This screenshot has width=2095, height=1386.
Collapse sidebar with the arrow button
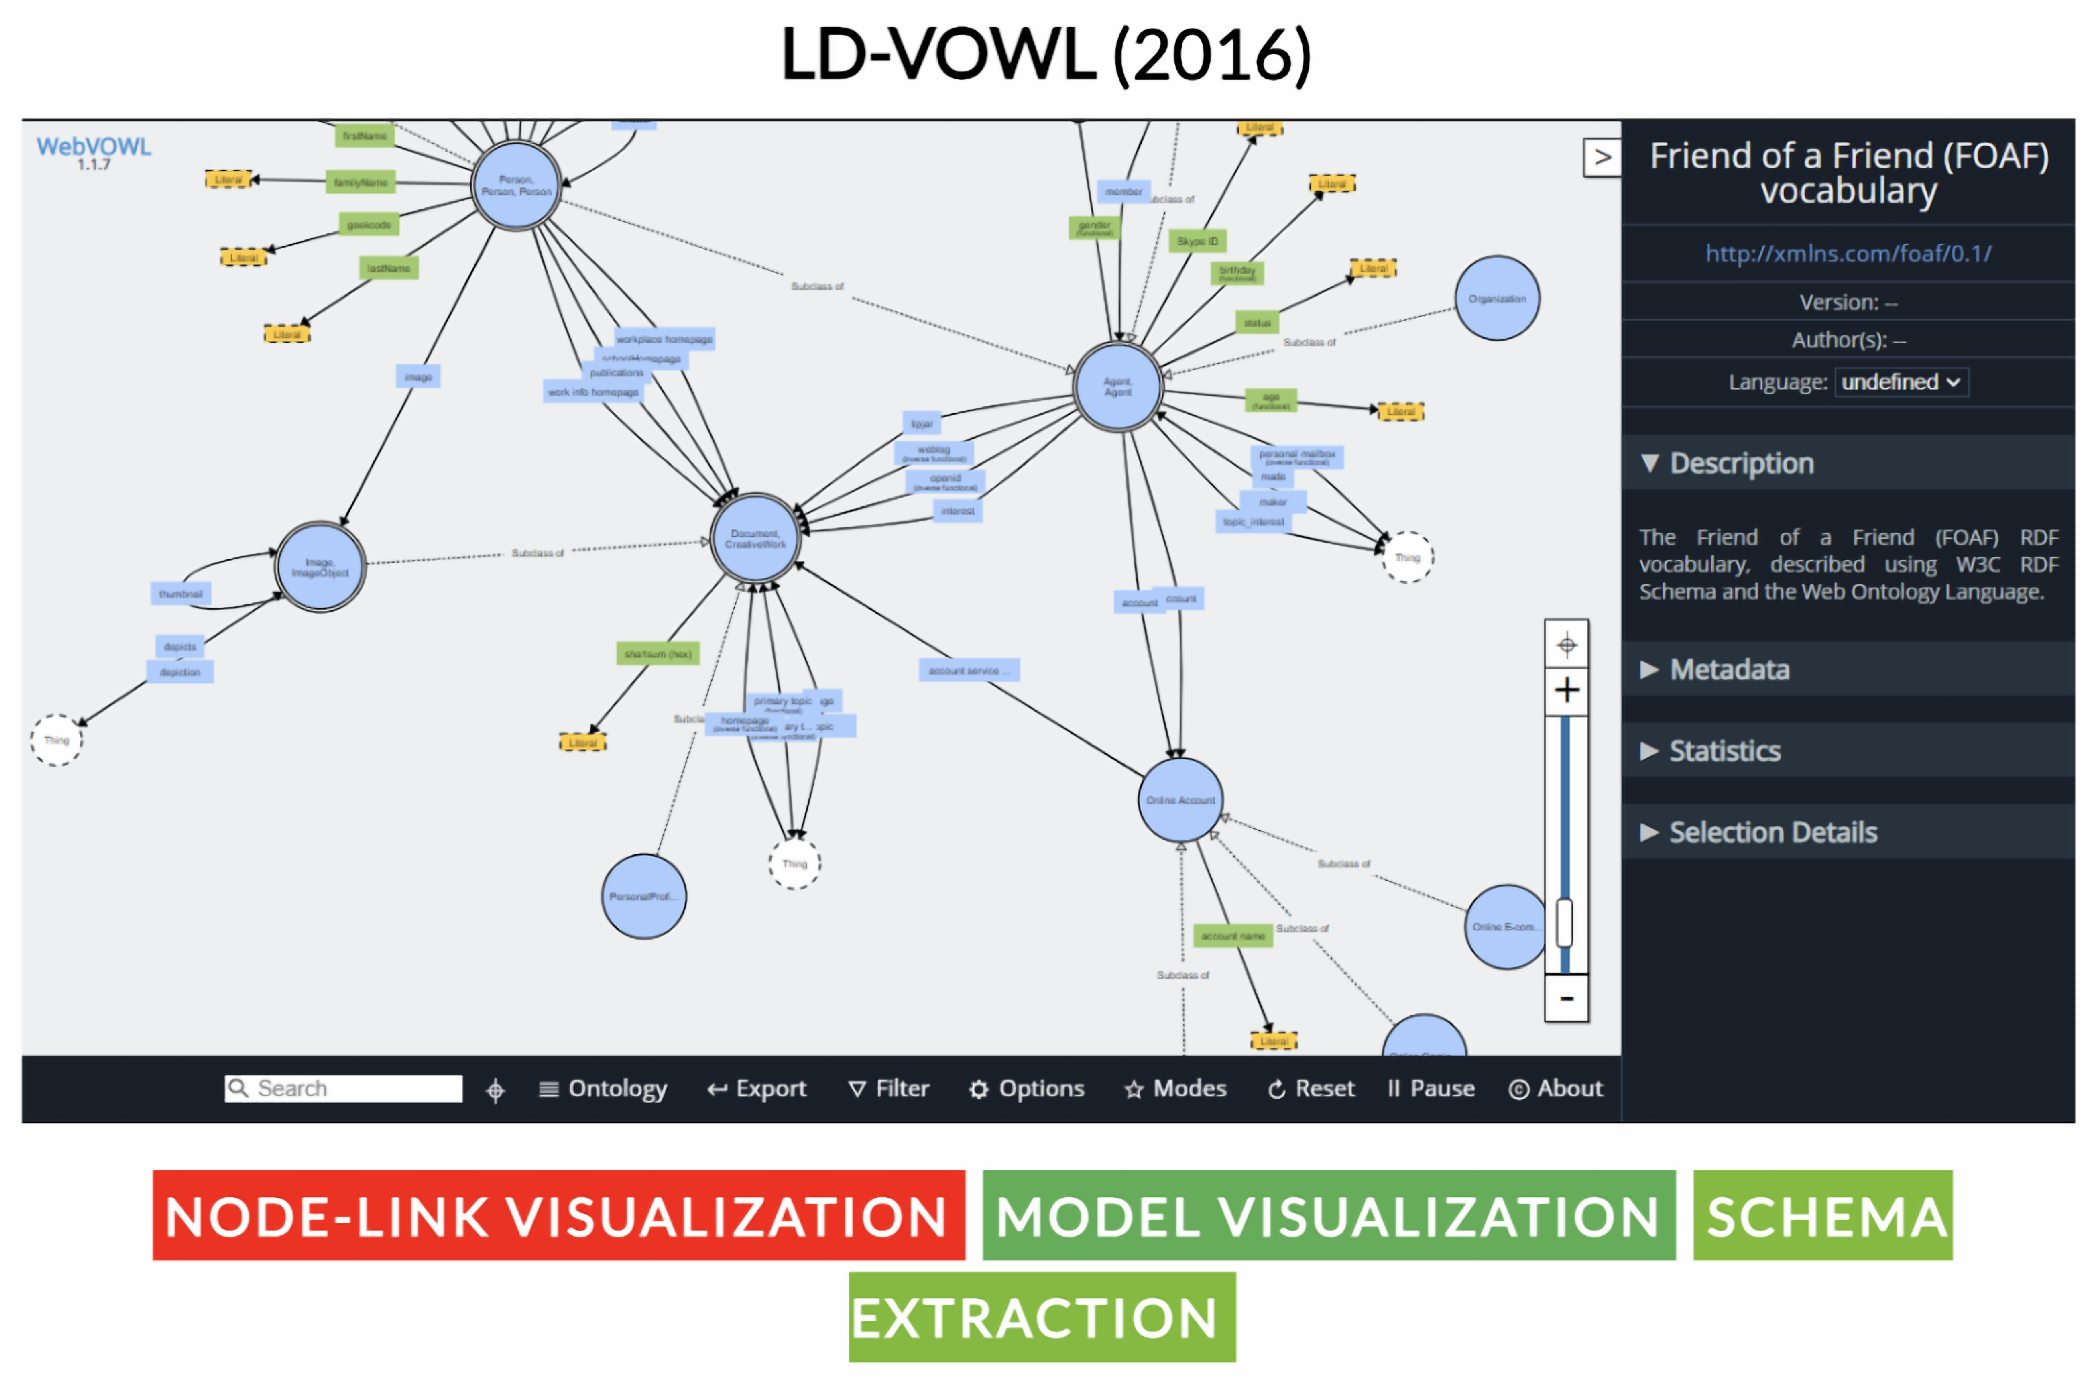pyautogui.click(x=1601, y=157)
